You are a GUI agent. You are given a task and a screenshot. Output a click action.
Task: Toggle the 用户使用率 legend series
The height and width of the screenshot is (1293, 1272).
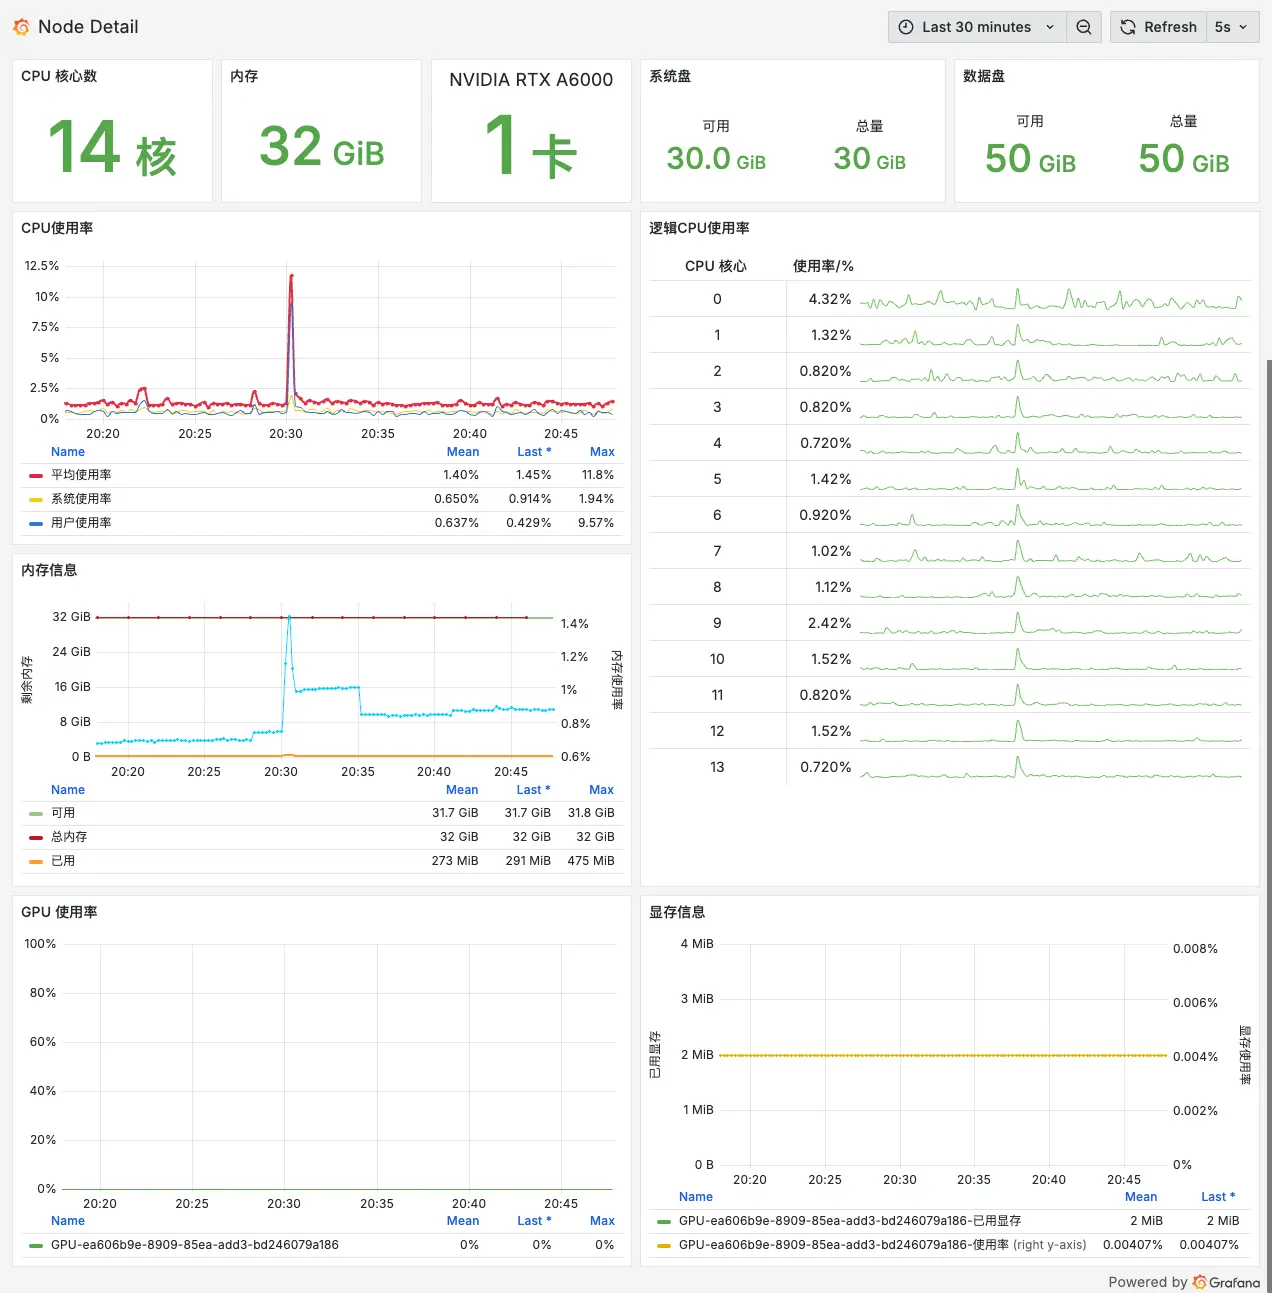(x=81, y=523)
